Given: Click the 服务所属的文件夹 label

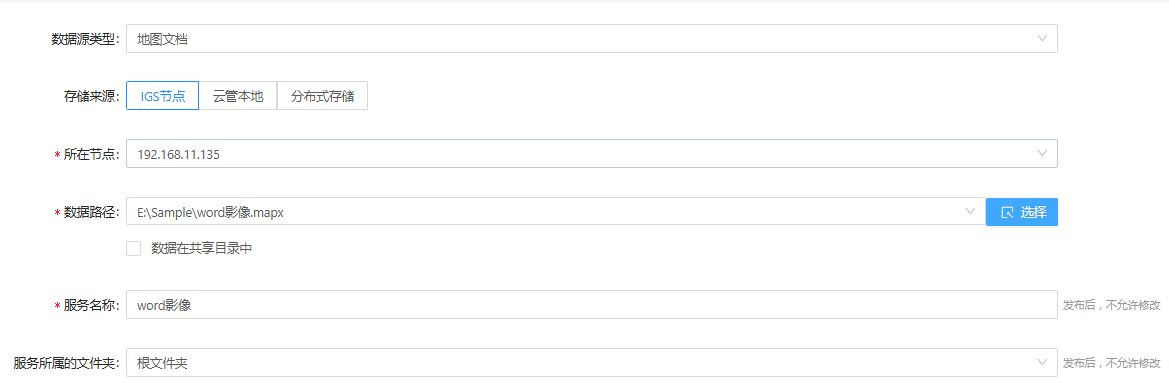Looking at the screenshot, I should point(66,364).
